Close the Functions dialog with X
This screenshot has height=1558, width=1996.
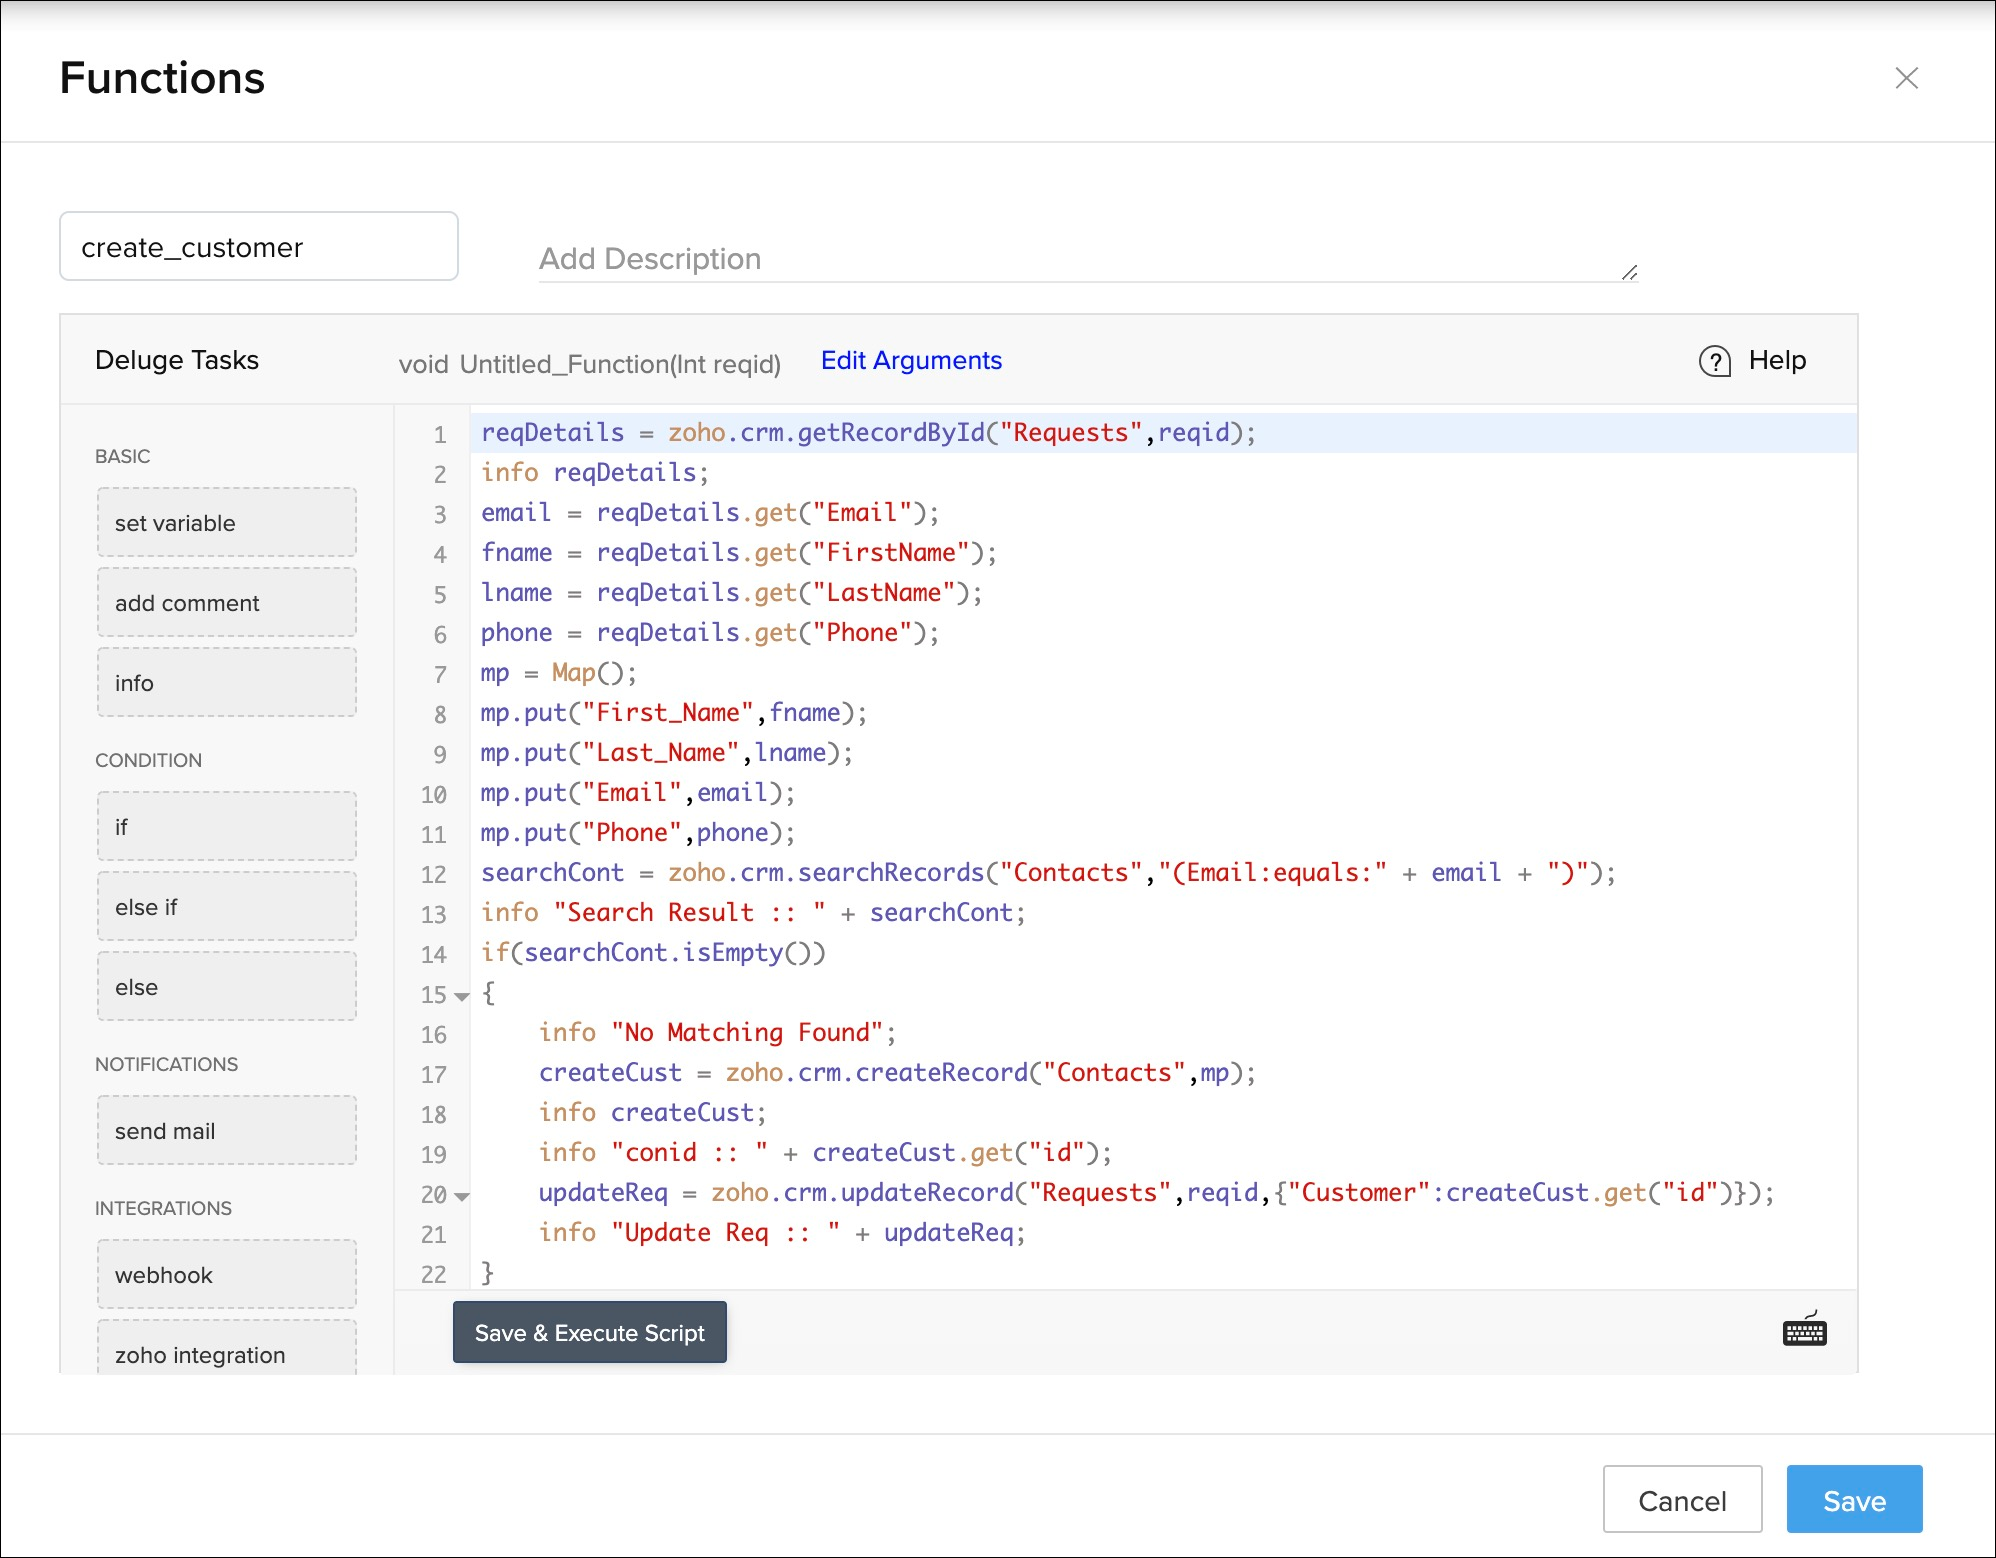click(1906, 78)
